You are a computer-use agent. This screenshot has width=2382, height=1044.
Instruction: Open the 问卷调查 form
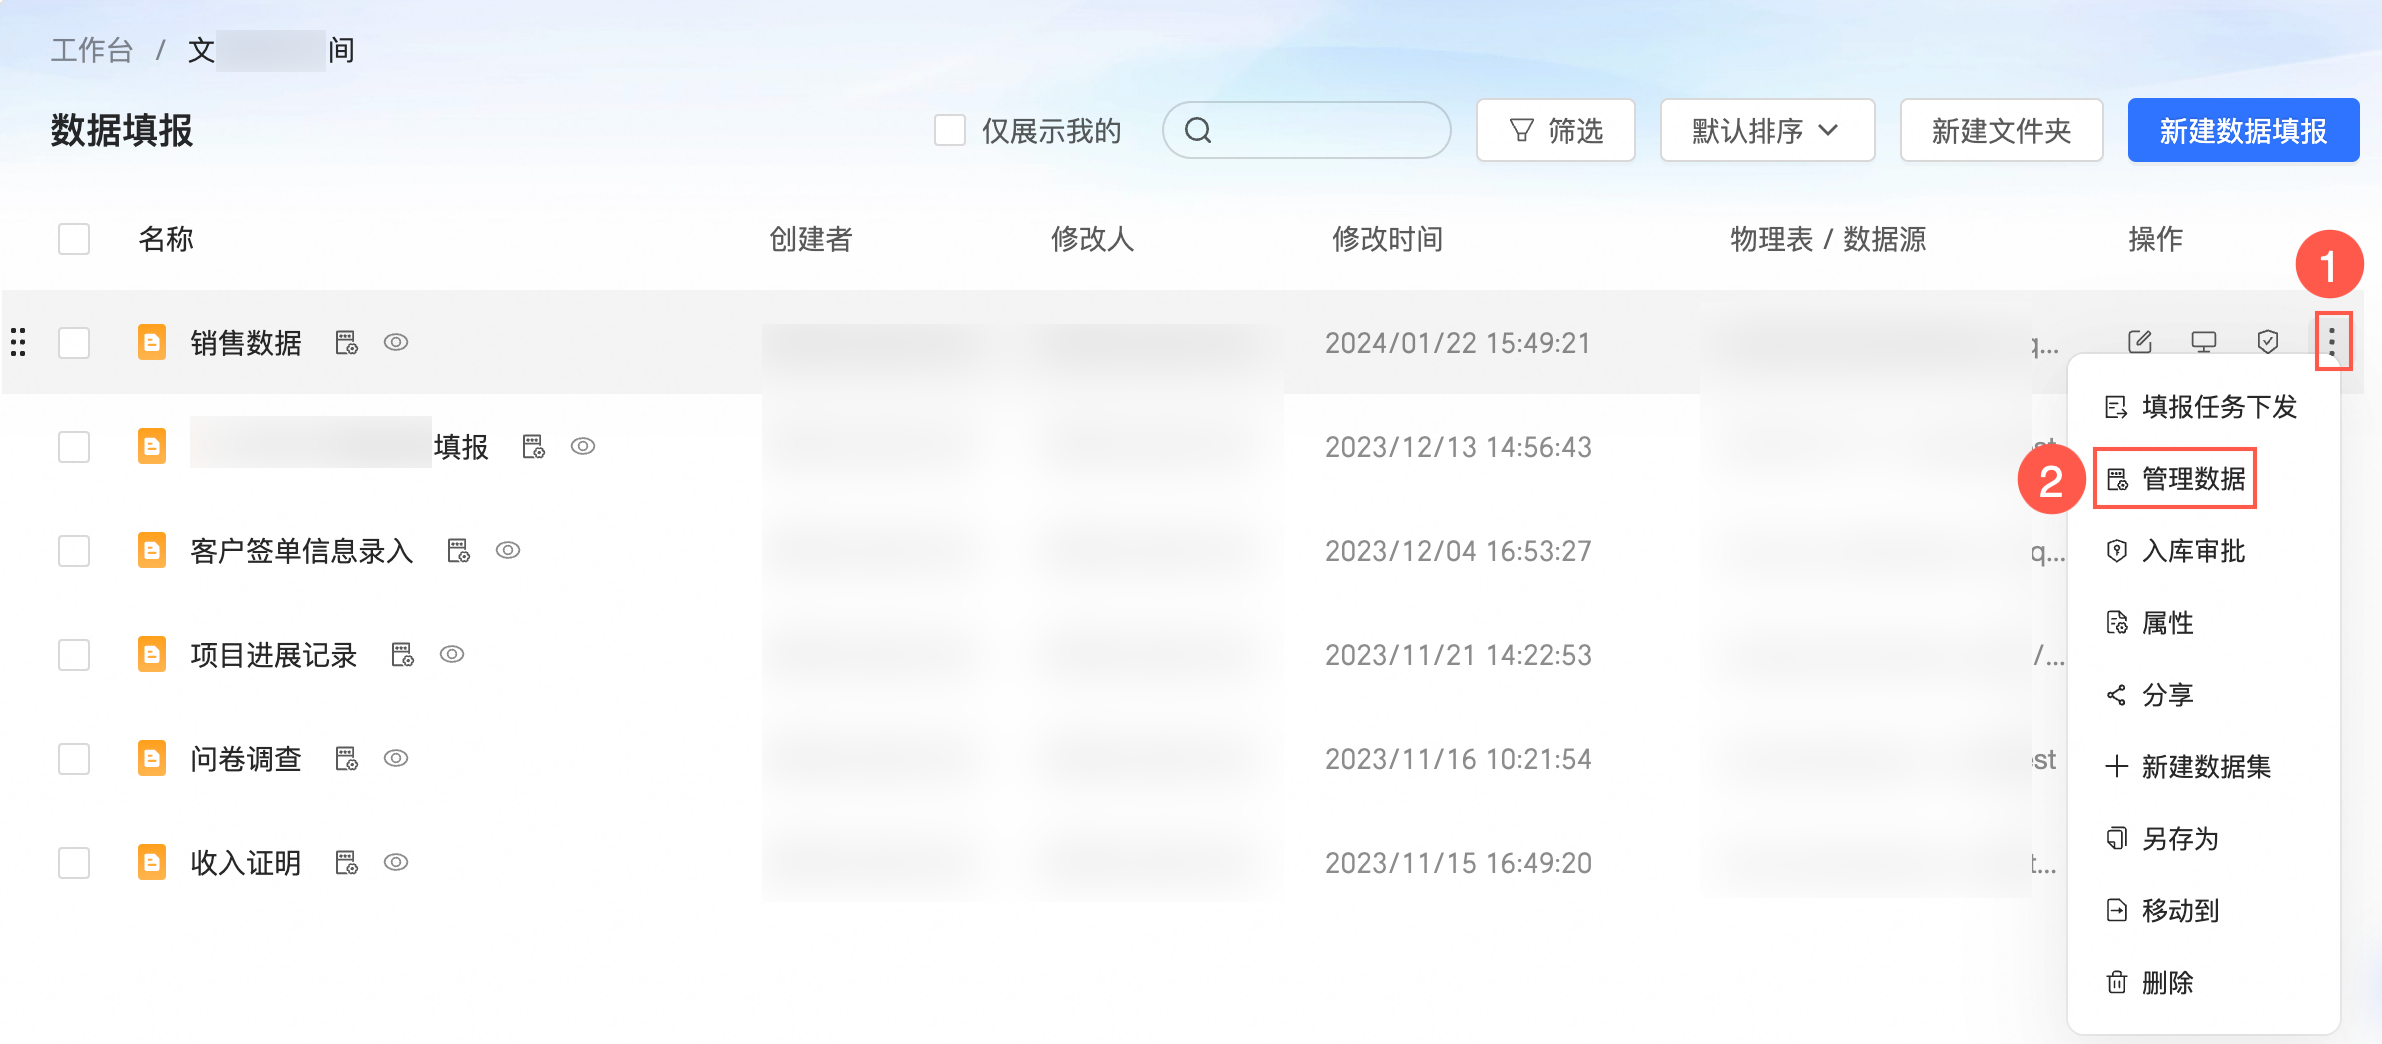click(246, 759)
